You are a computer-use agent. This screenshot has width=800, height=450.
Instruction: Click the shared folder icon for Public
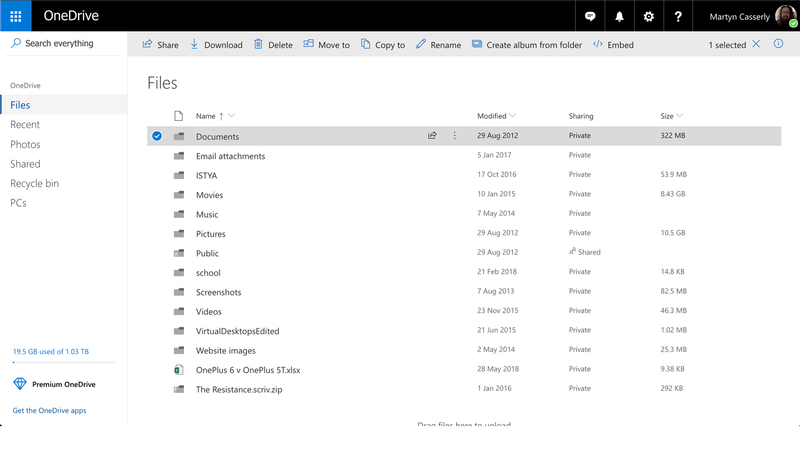pyautogui.click(x=179, y=253)
